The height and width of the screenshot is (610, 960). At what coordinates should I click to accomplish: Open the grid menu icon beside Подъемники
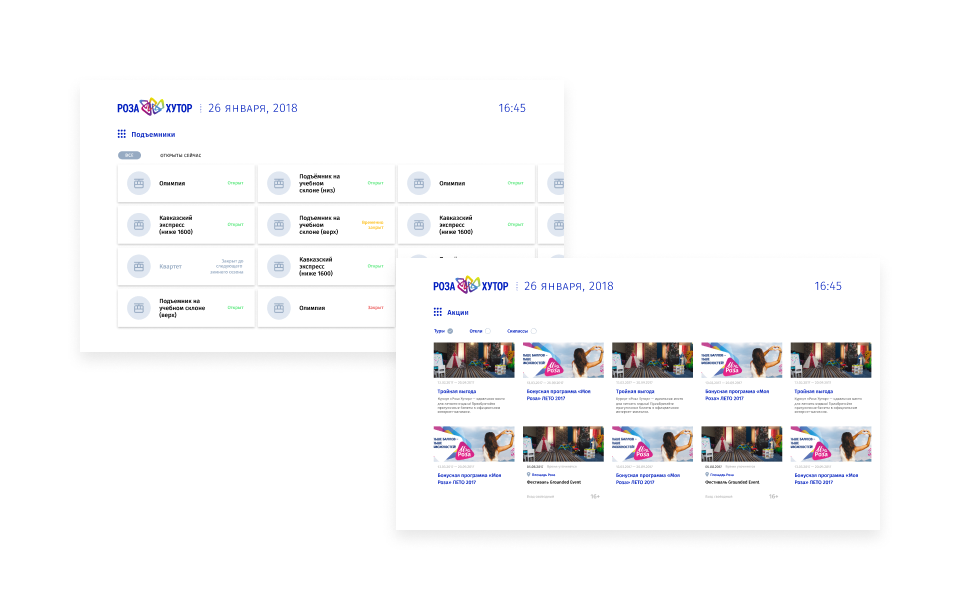(121, 134)
